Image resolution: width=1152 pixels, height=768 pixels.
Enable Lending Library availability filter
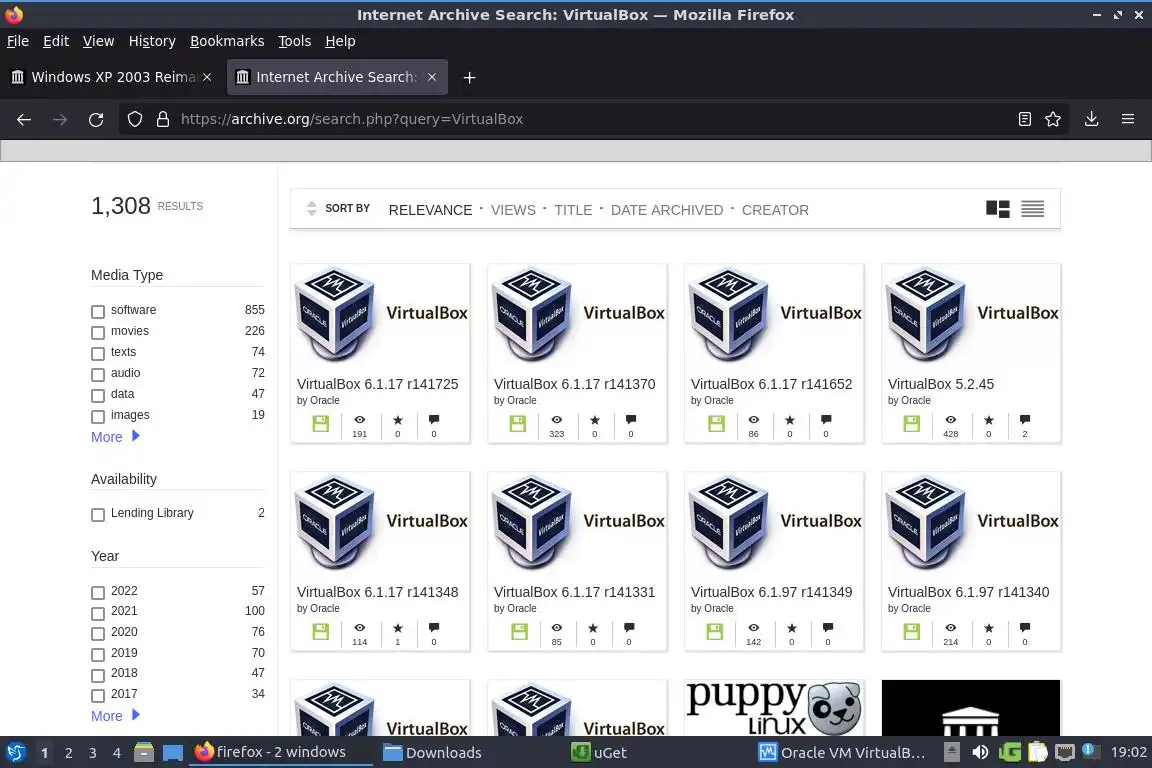(98, 514)
